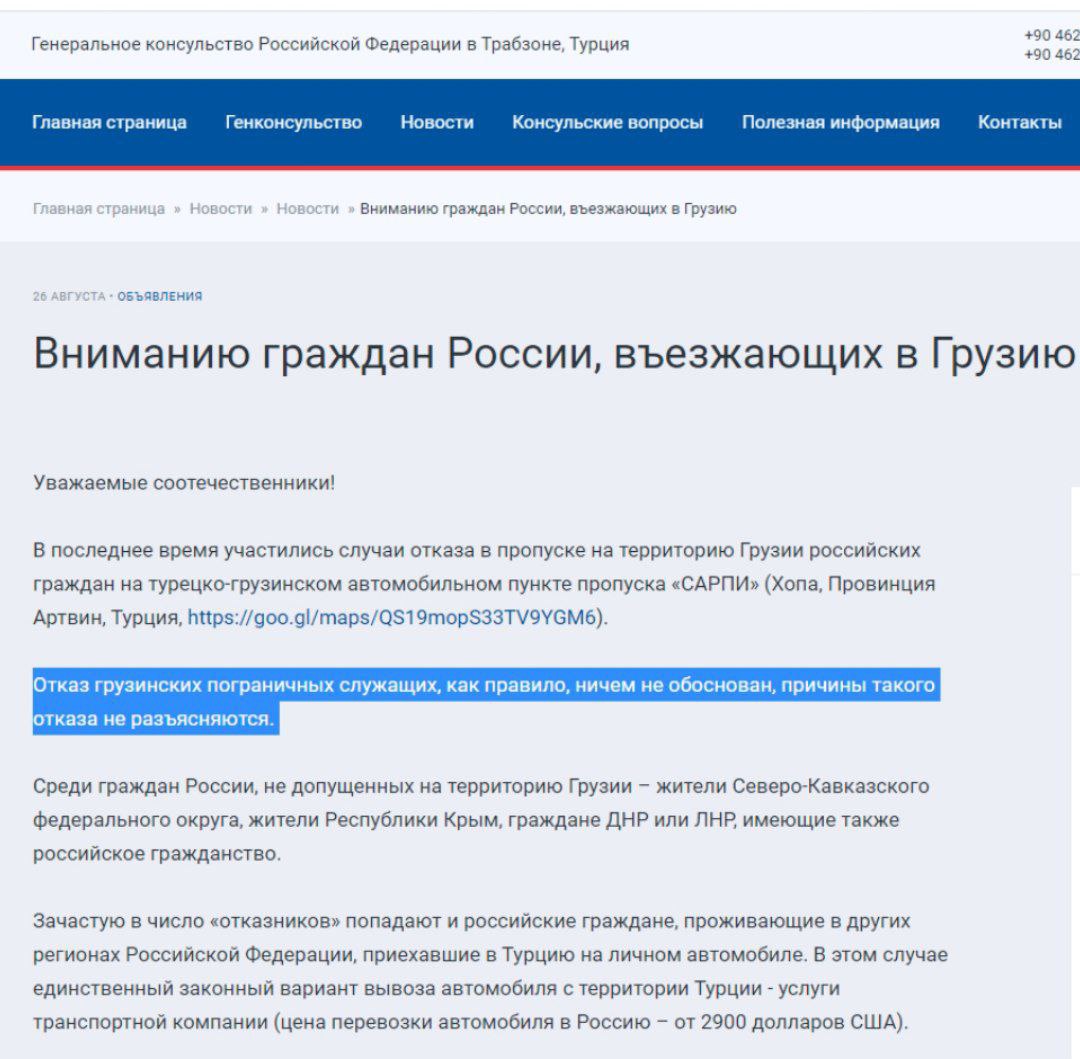Click the second Новости breadcrumb link
Image resolution: width=1080 pixels, height=1059 pixels.
[x=307, y=209]
